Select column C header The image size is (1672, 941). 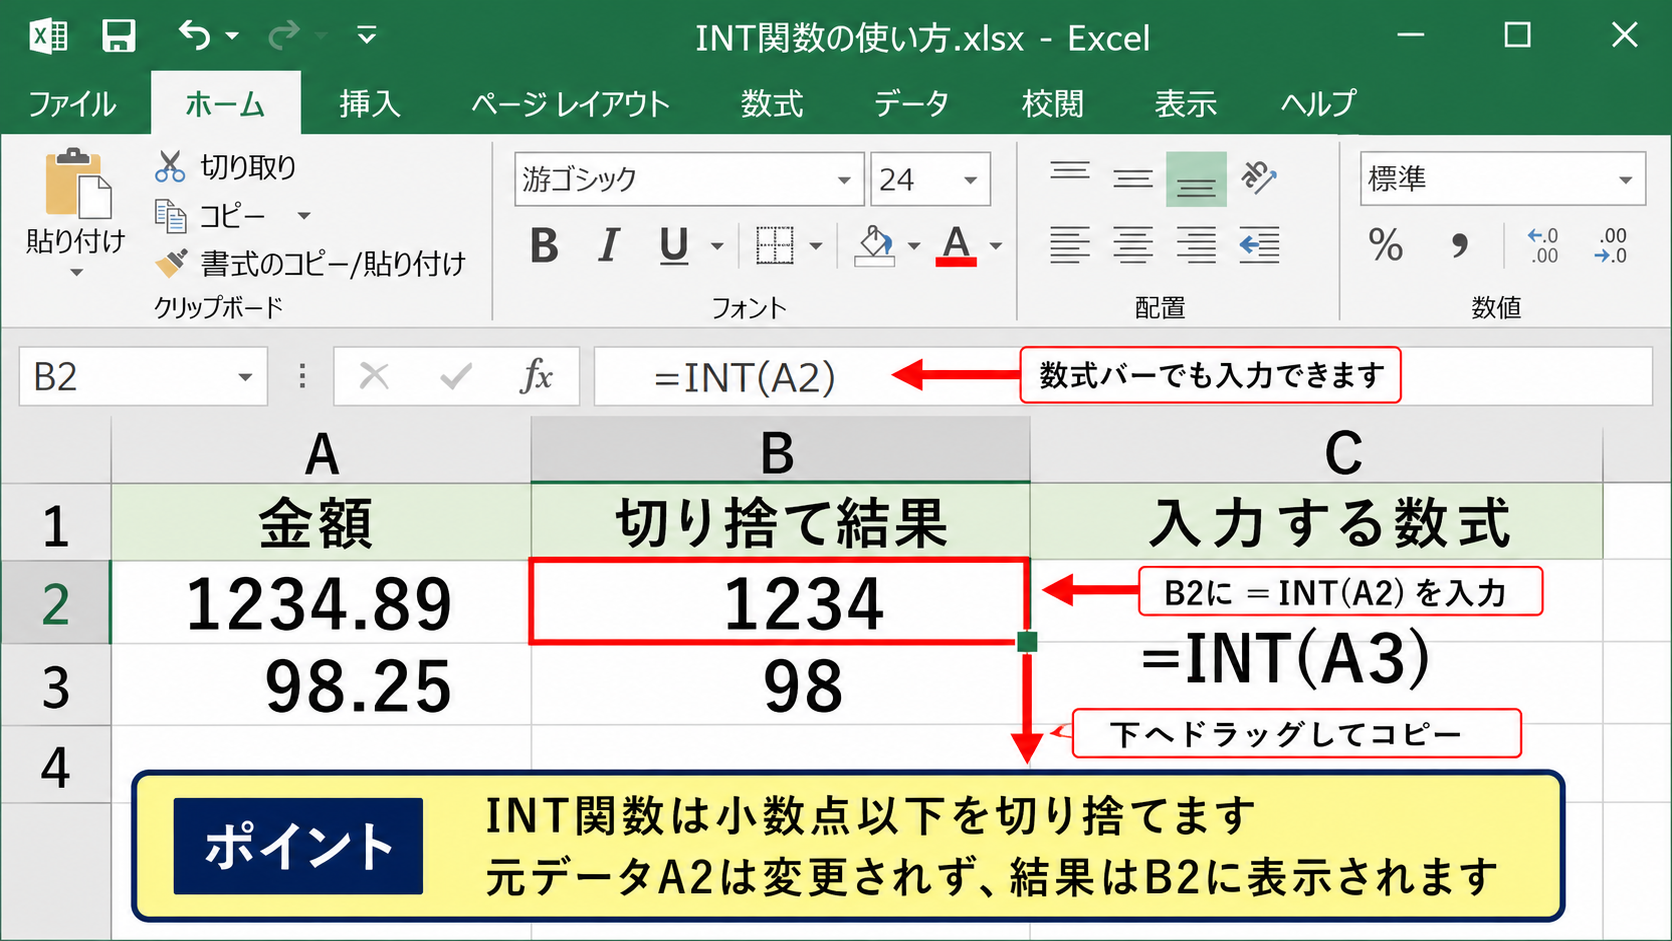pos(1317,453)
